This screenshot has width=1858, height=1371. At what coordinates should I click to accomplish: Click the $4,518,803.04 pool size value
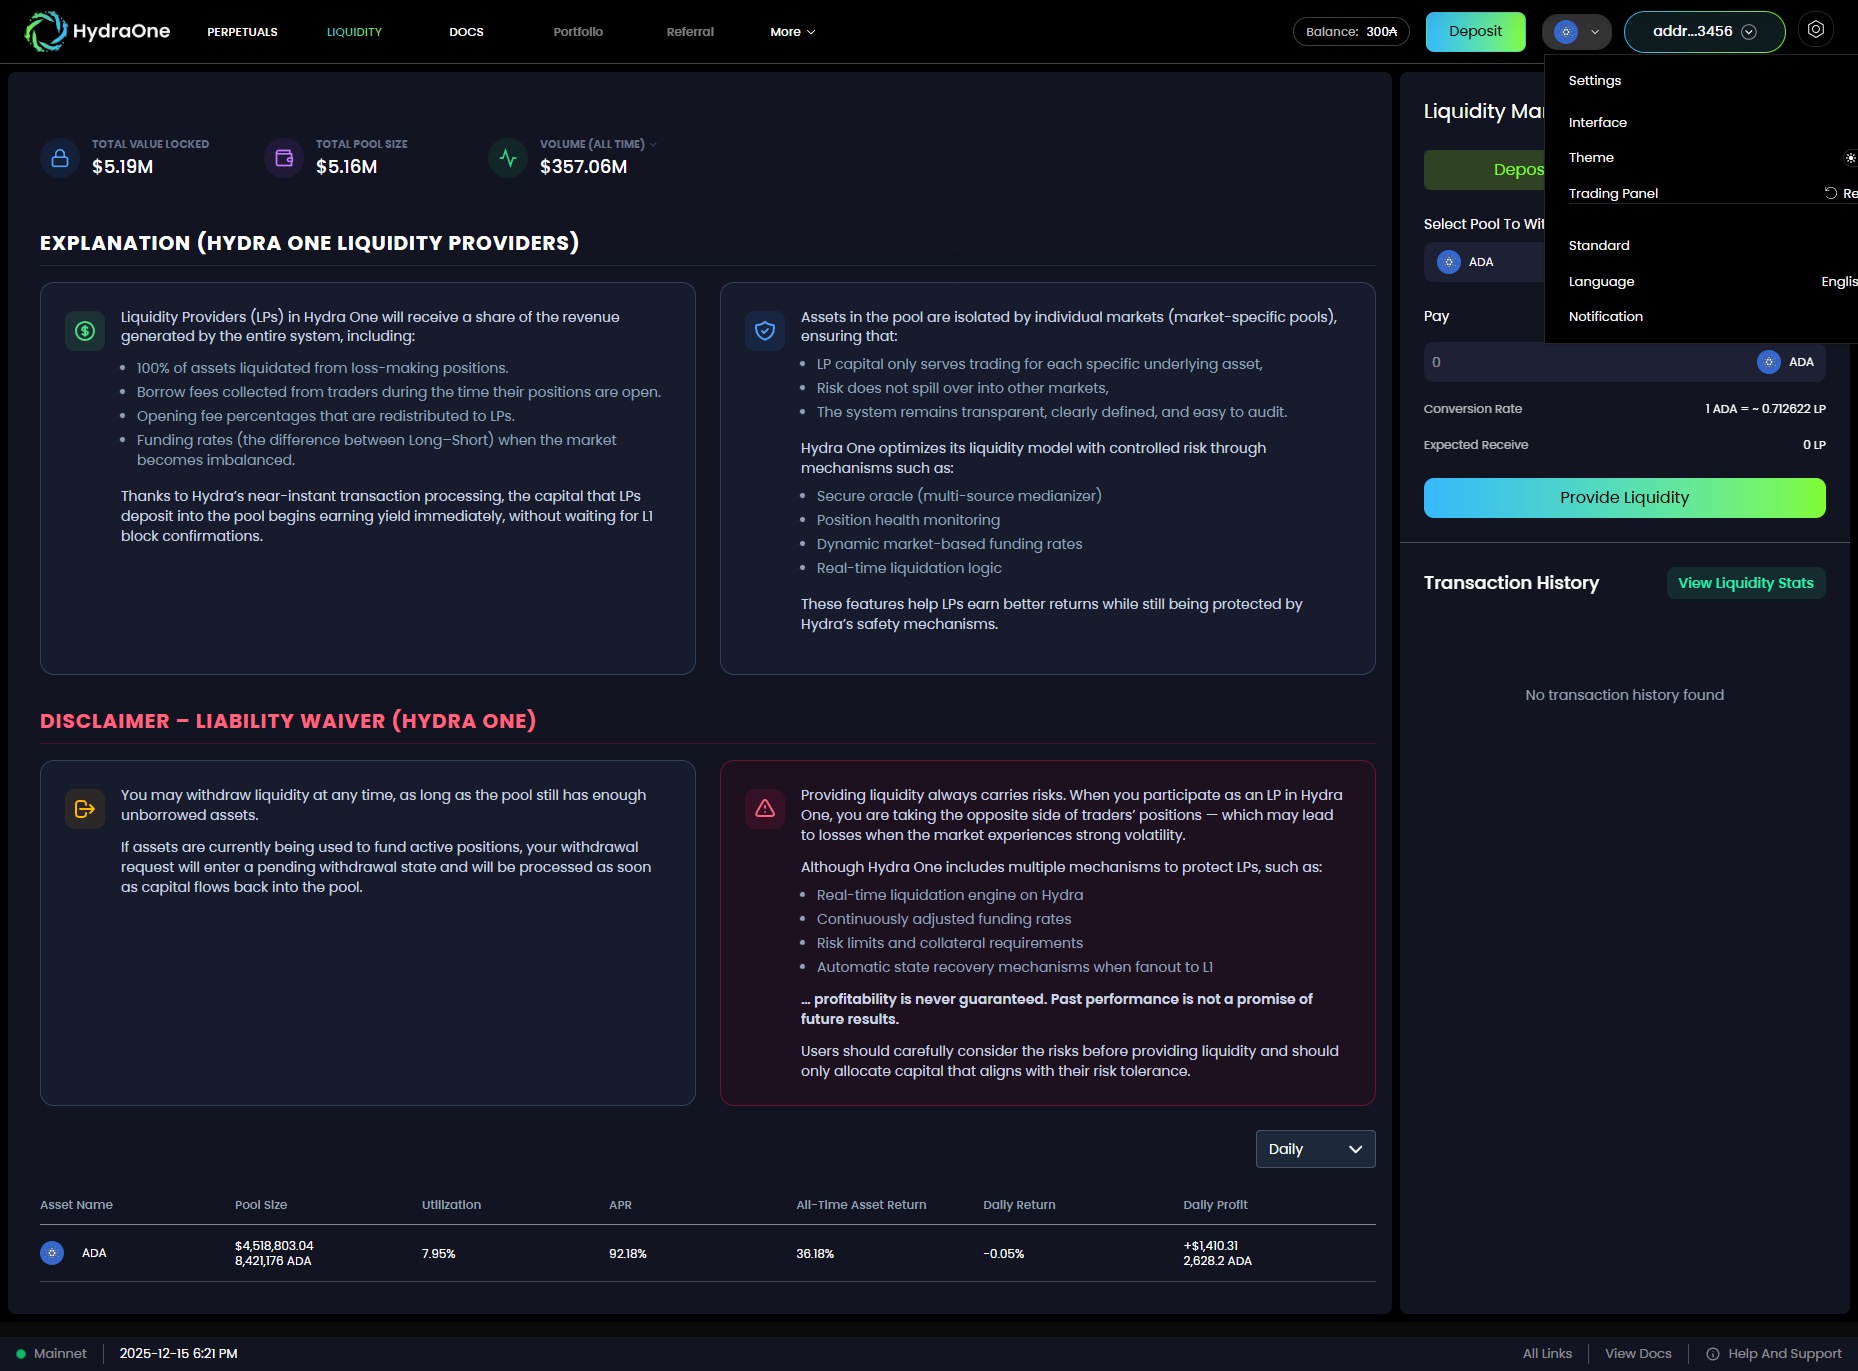tap(274, 1246)
